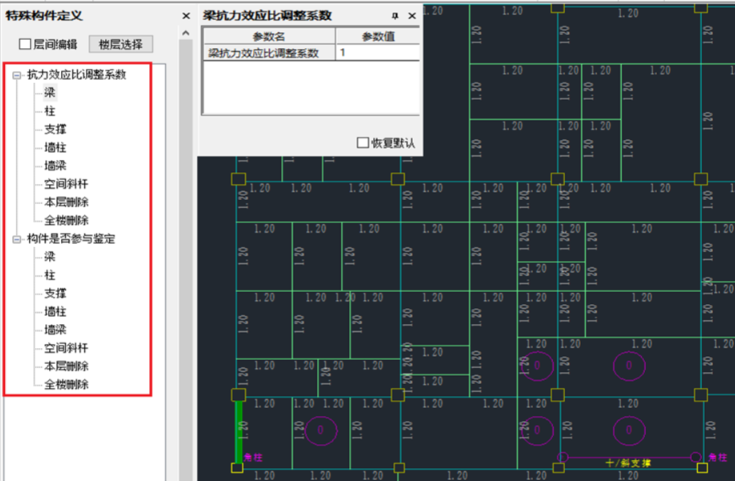Enable the 层间编辑 checkbox
The height and width of the screenshot is (481, 735).
pyautogui.click(x=26, y=45)
